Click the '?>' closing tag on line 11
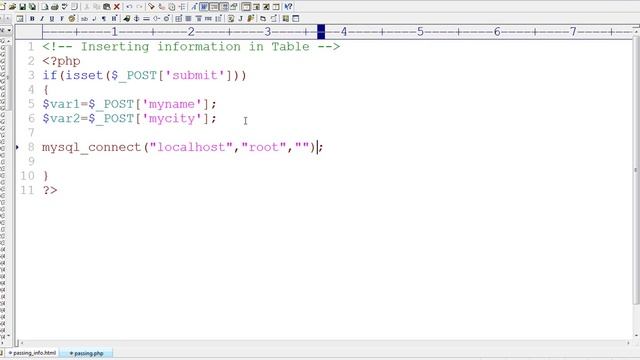Viewport: 640px width, 360px height. tap(50, 190)
